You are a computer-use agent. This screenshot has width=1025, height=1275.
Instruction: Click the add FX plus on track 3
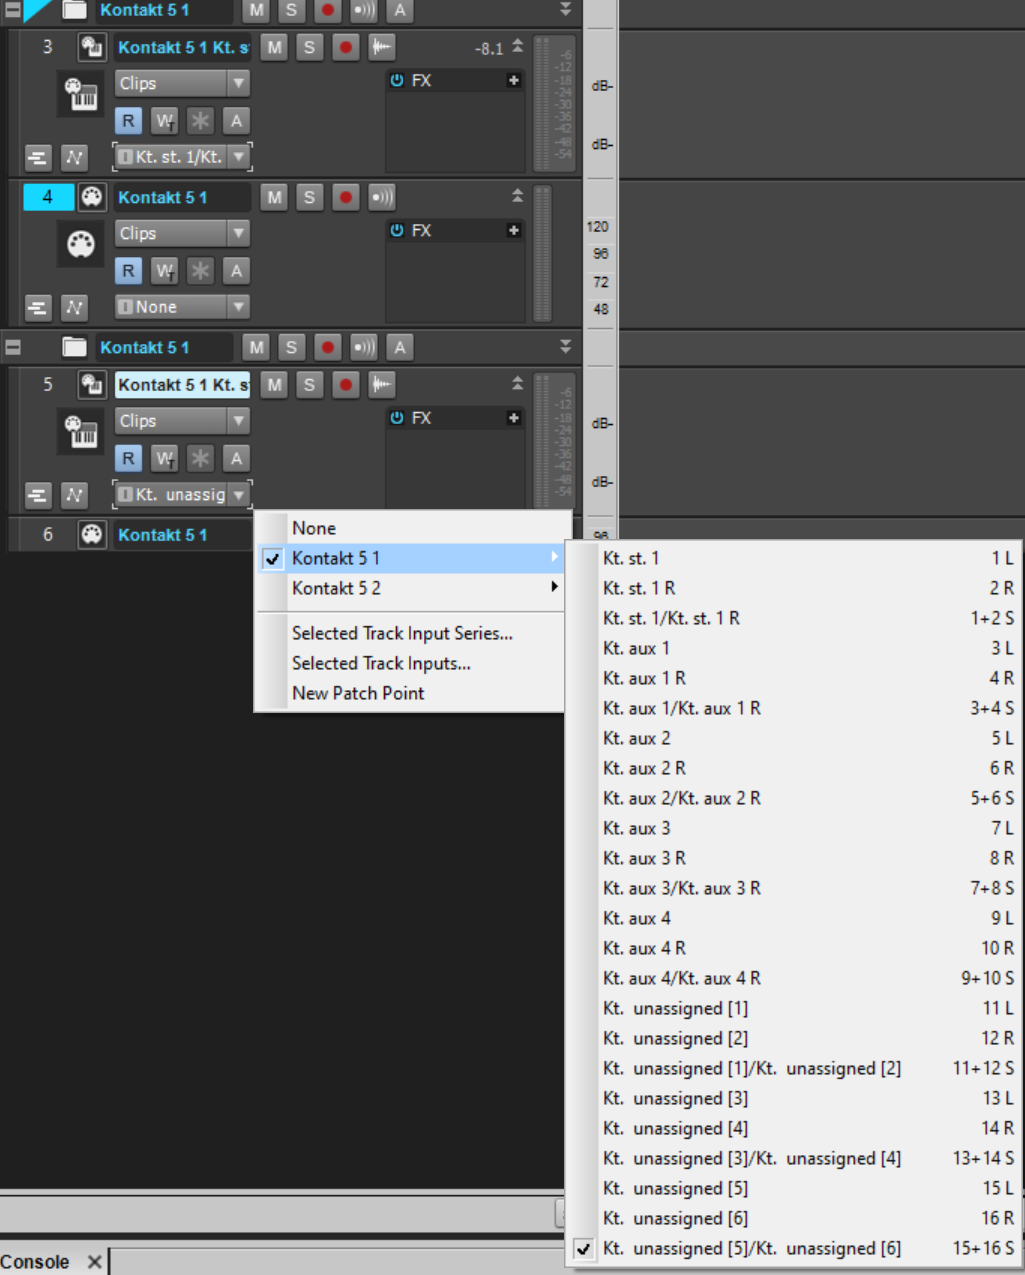(x=513, y=80)
